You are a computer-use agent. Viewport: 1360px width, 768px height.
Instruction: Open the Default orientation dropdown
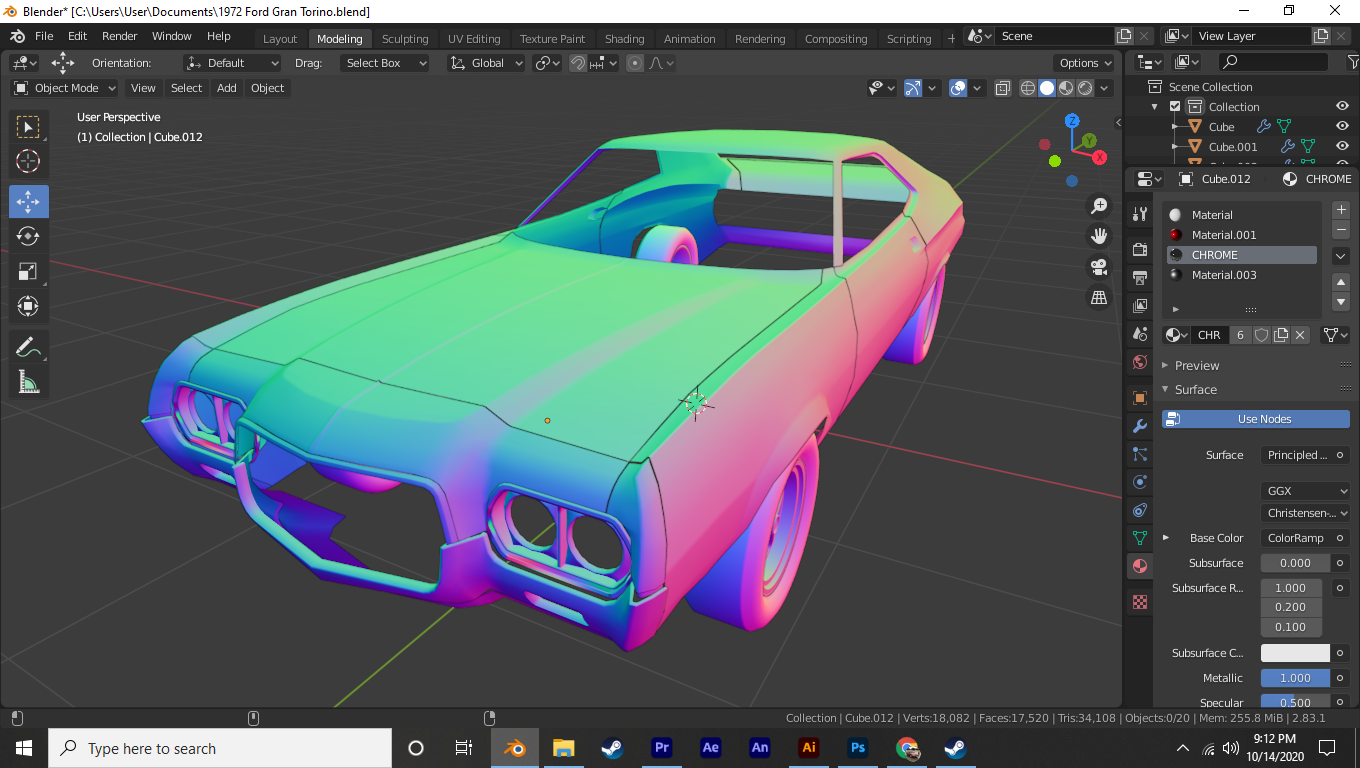[232, 63]
